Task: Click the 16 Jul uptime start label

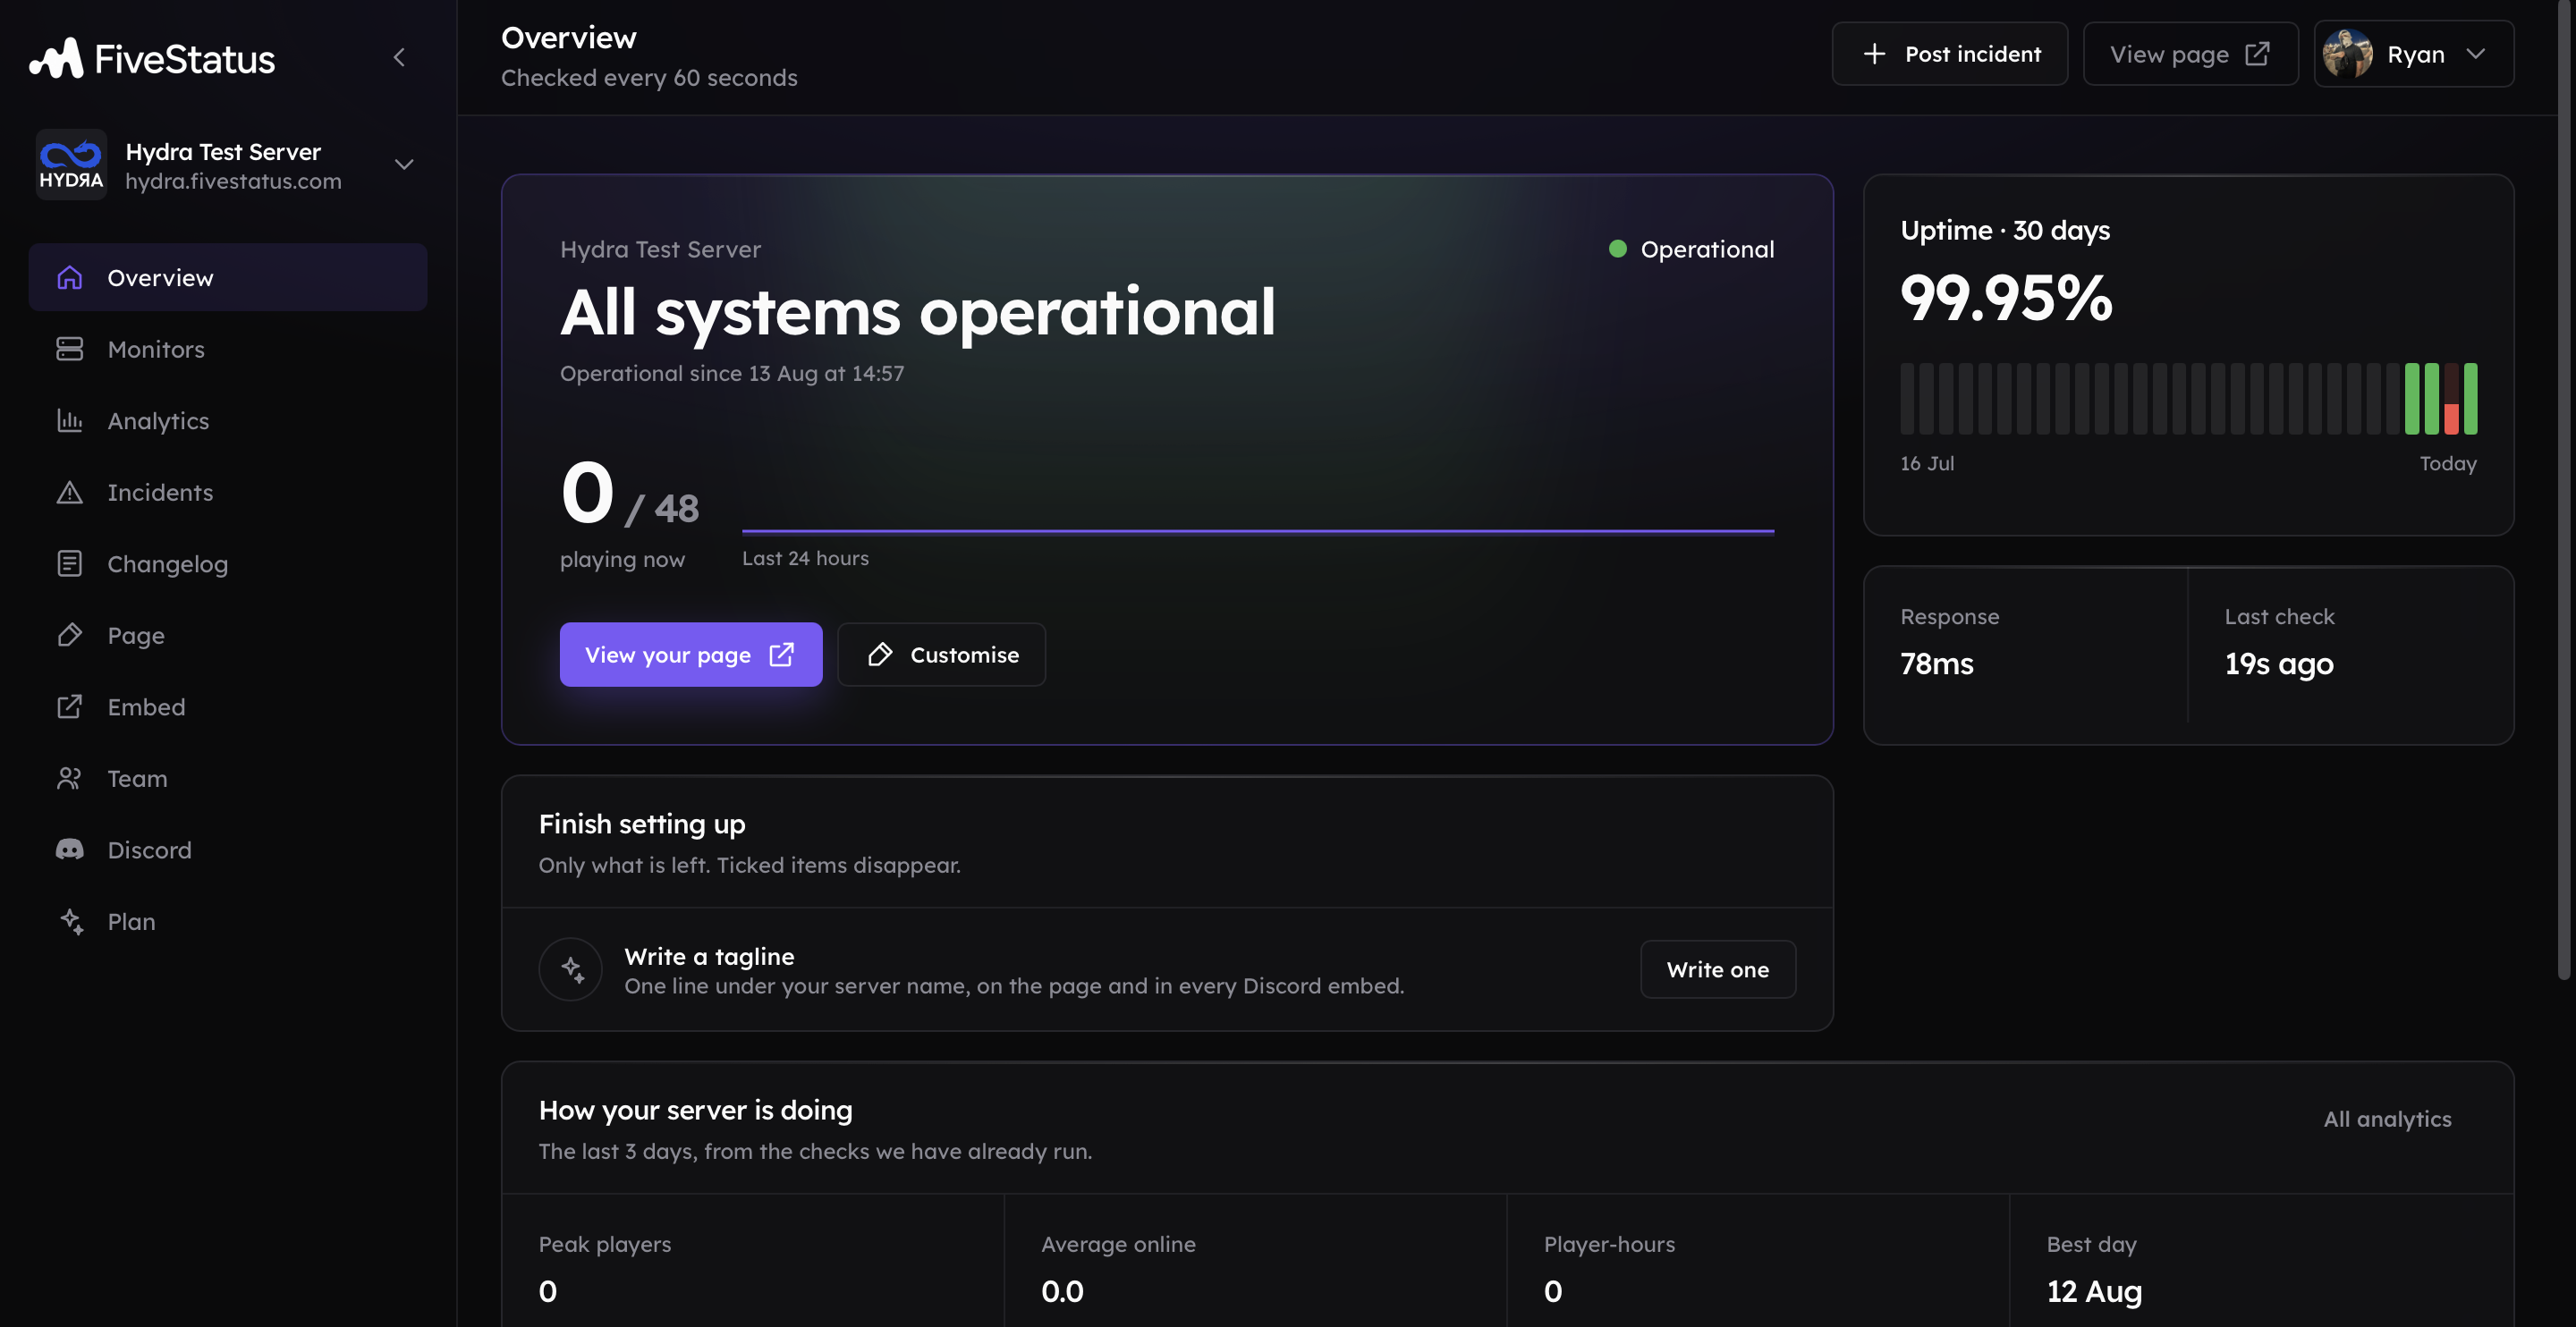Action: [x=1927, y=463]
